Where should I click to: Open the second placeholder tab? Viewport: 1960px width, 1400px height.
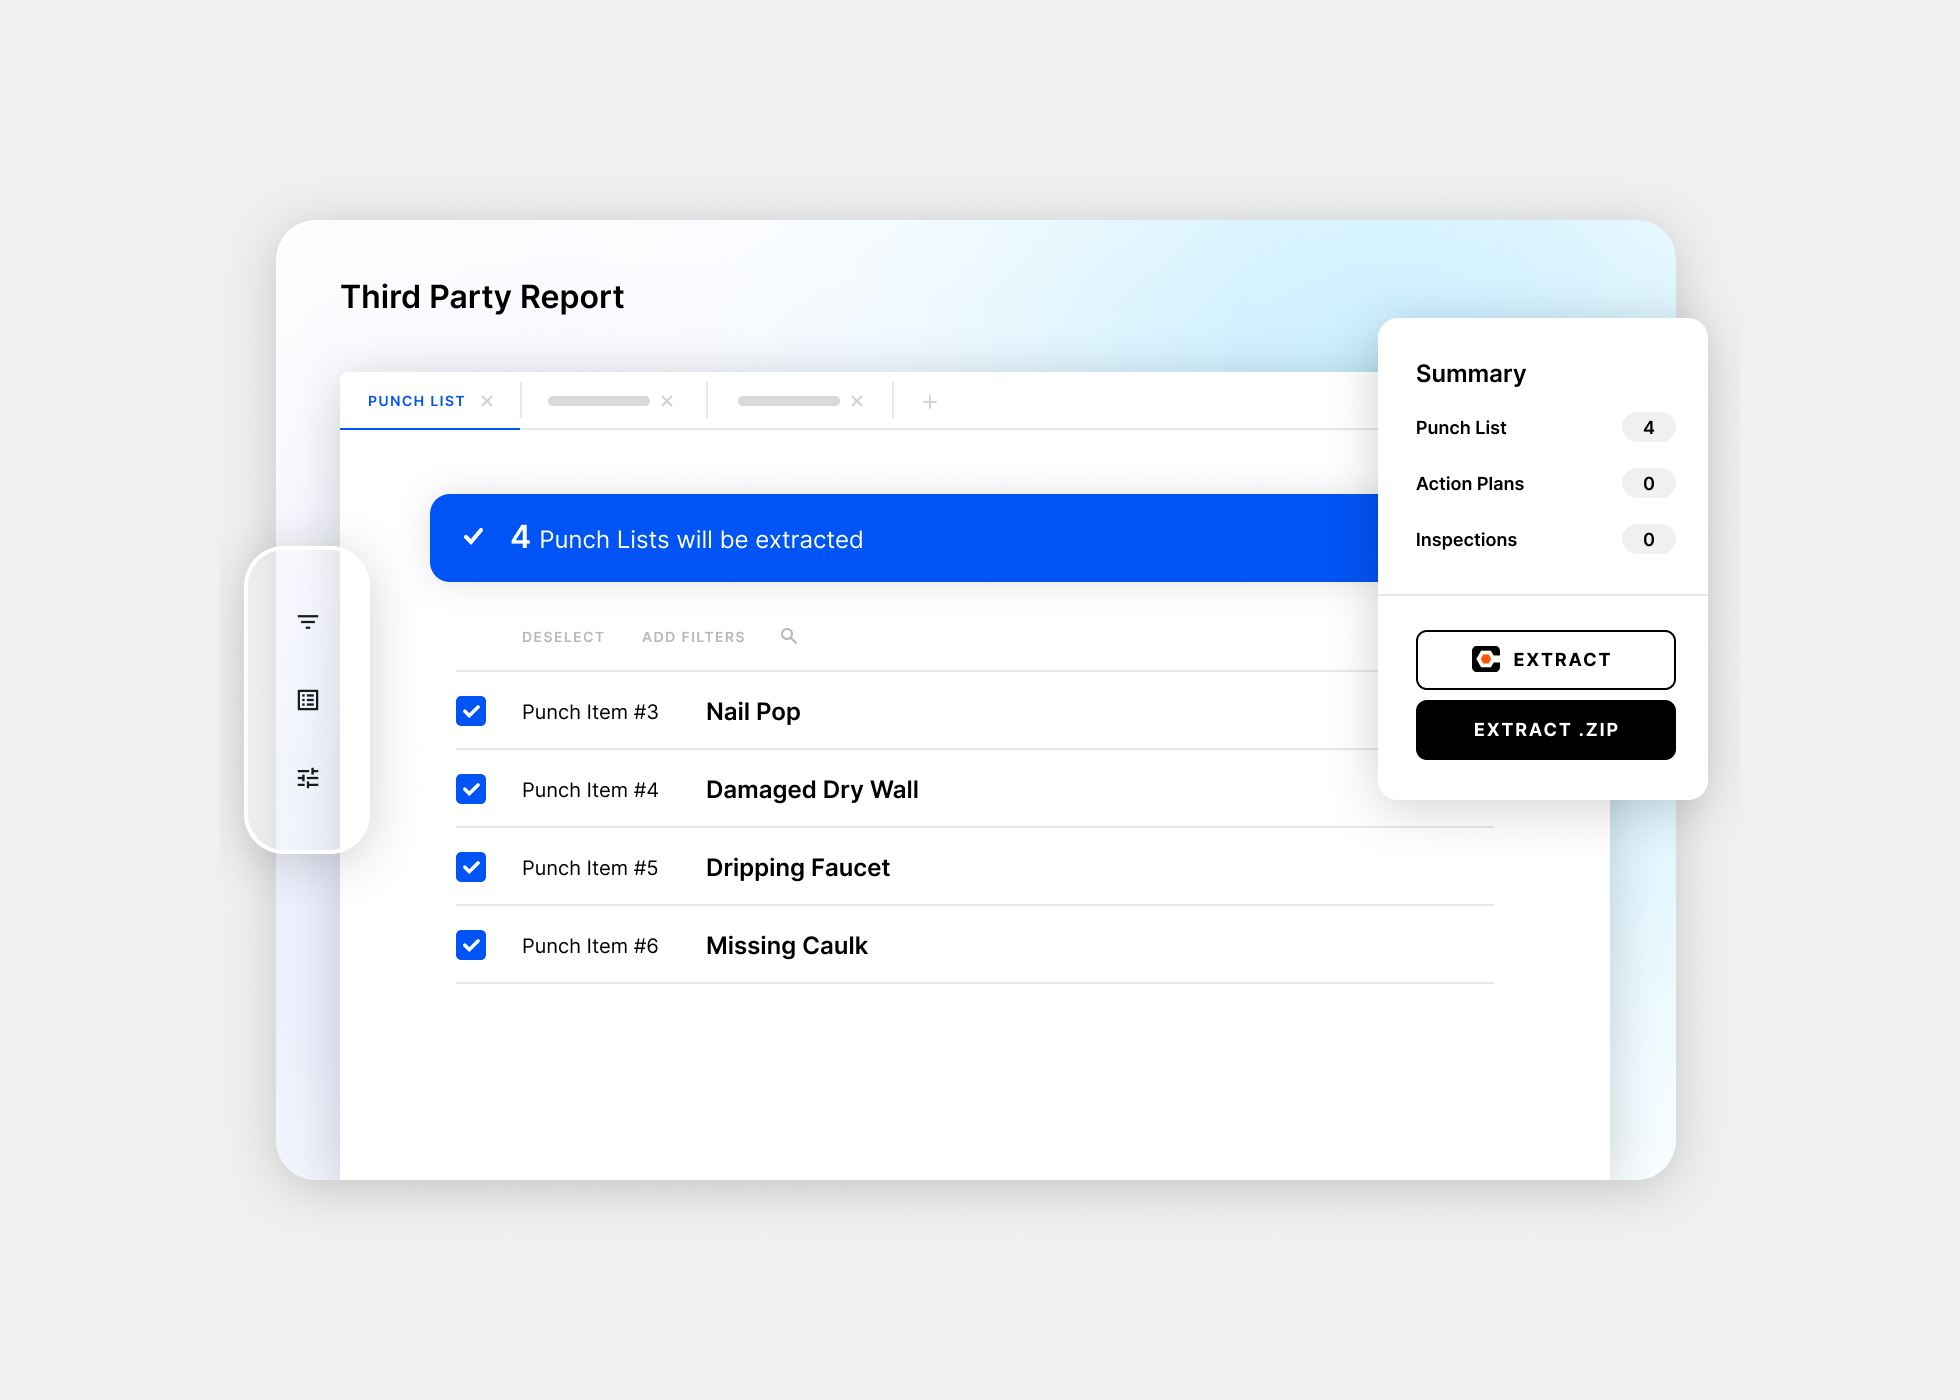click(598, 401)
